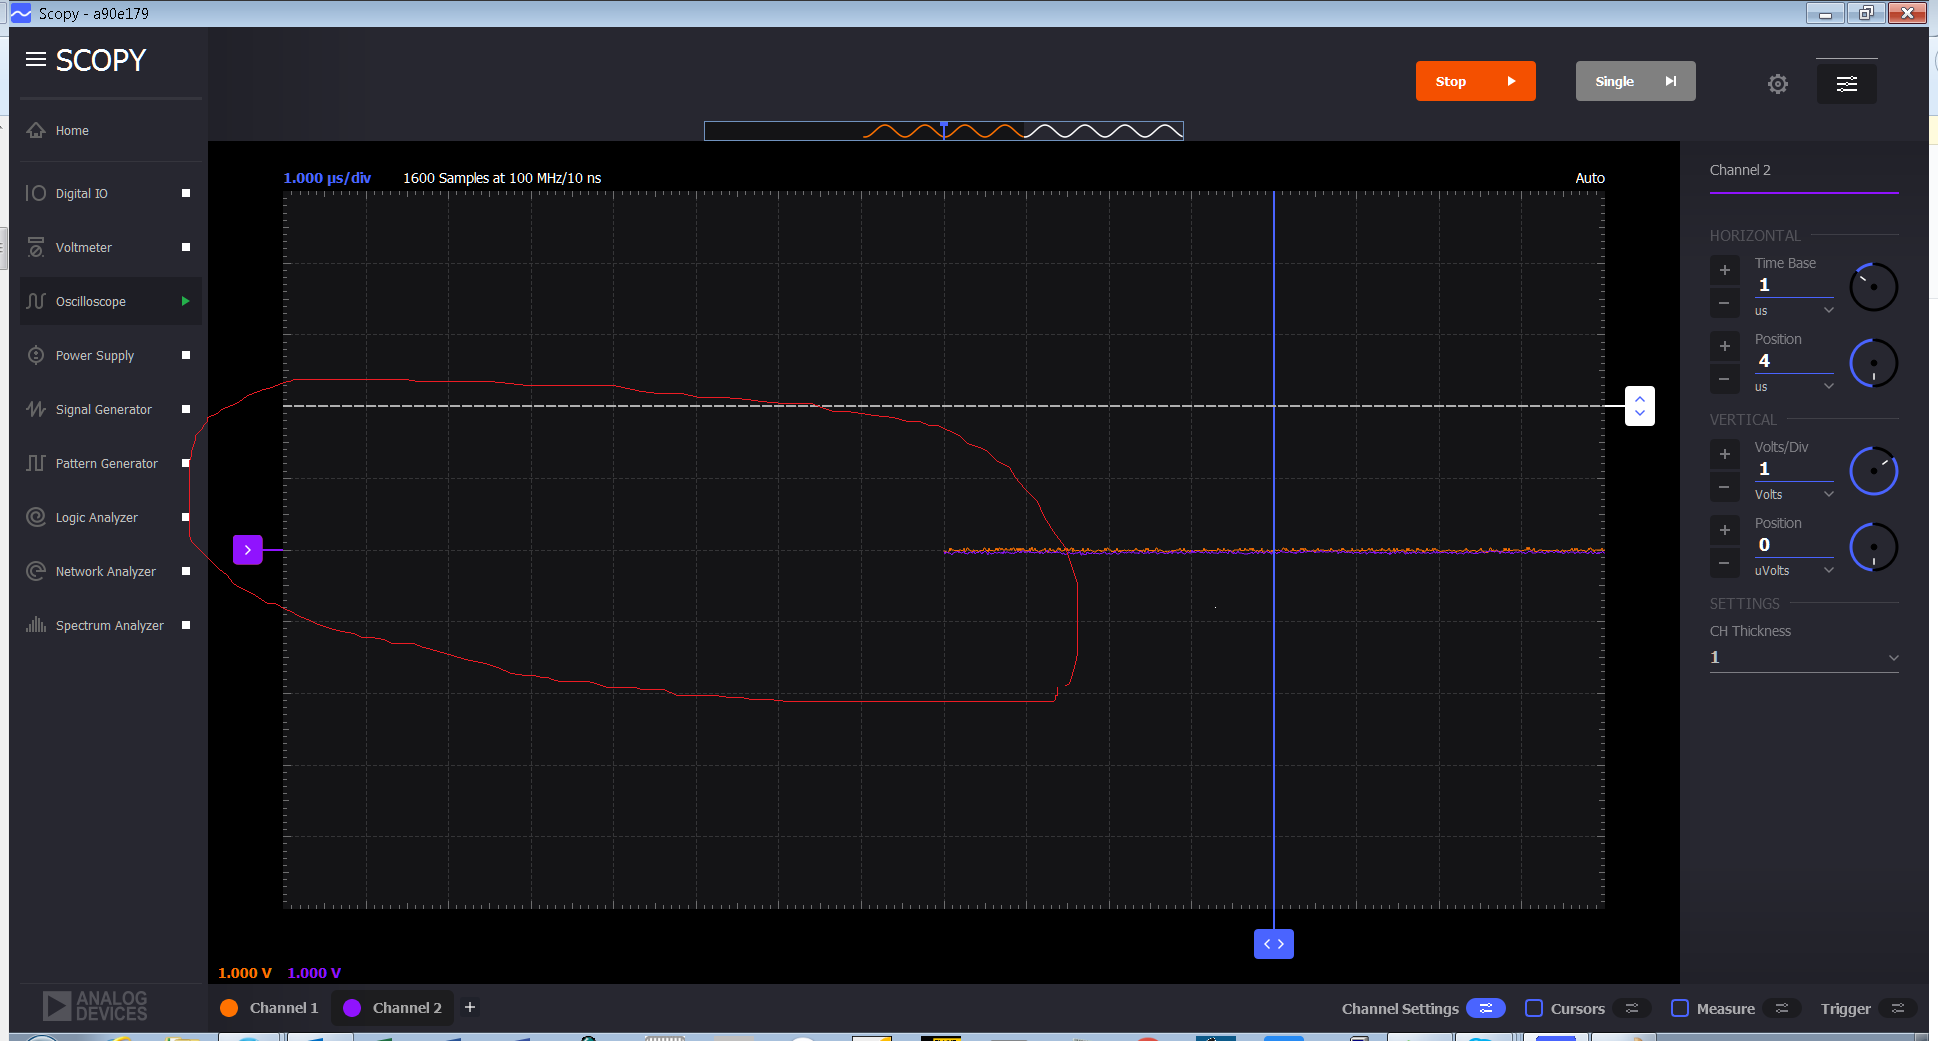Click the Spectrum Analyzer icon

[36, 625]
